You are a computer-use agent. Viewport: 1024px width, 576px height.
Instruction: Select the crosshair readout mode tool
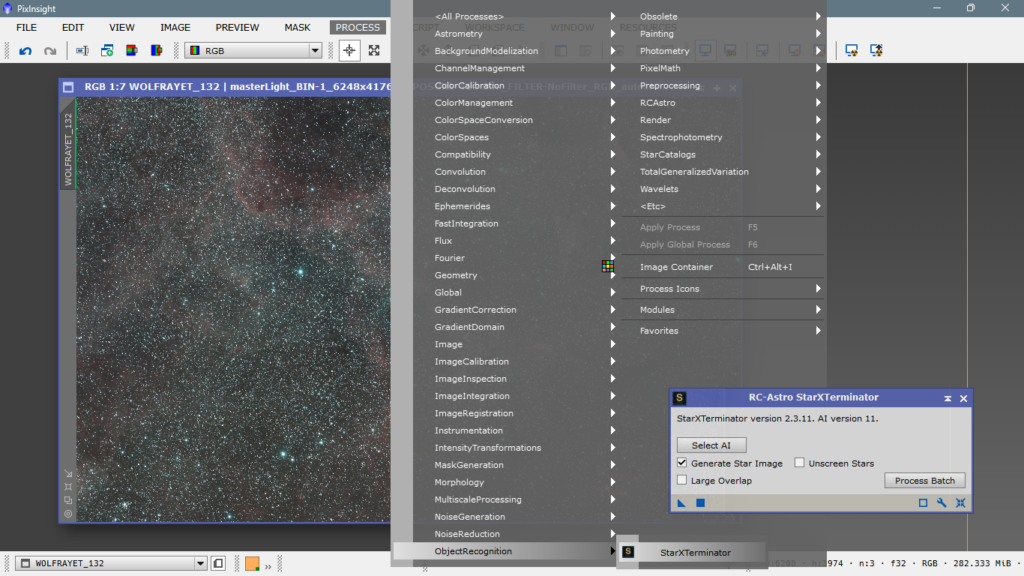(x=349, y=51)
